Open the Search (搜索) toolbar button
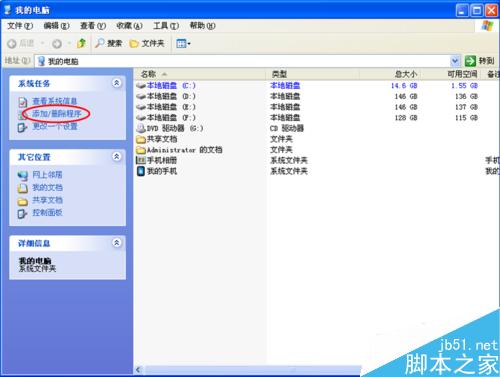500x377 pixels. [x=108, y=43]
